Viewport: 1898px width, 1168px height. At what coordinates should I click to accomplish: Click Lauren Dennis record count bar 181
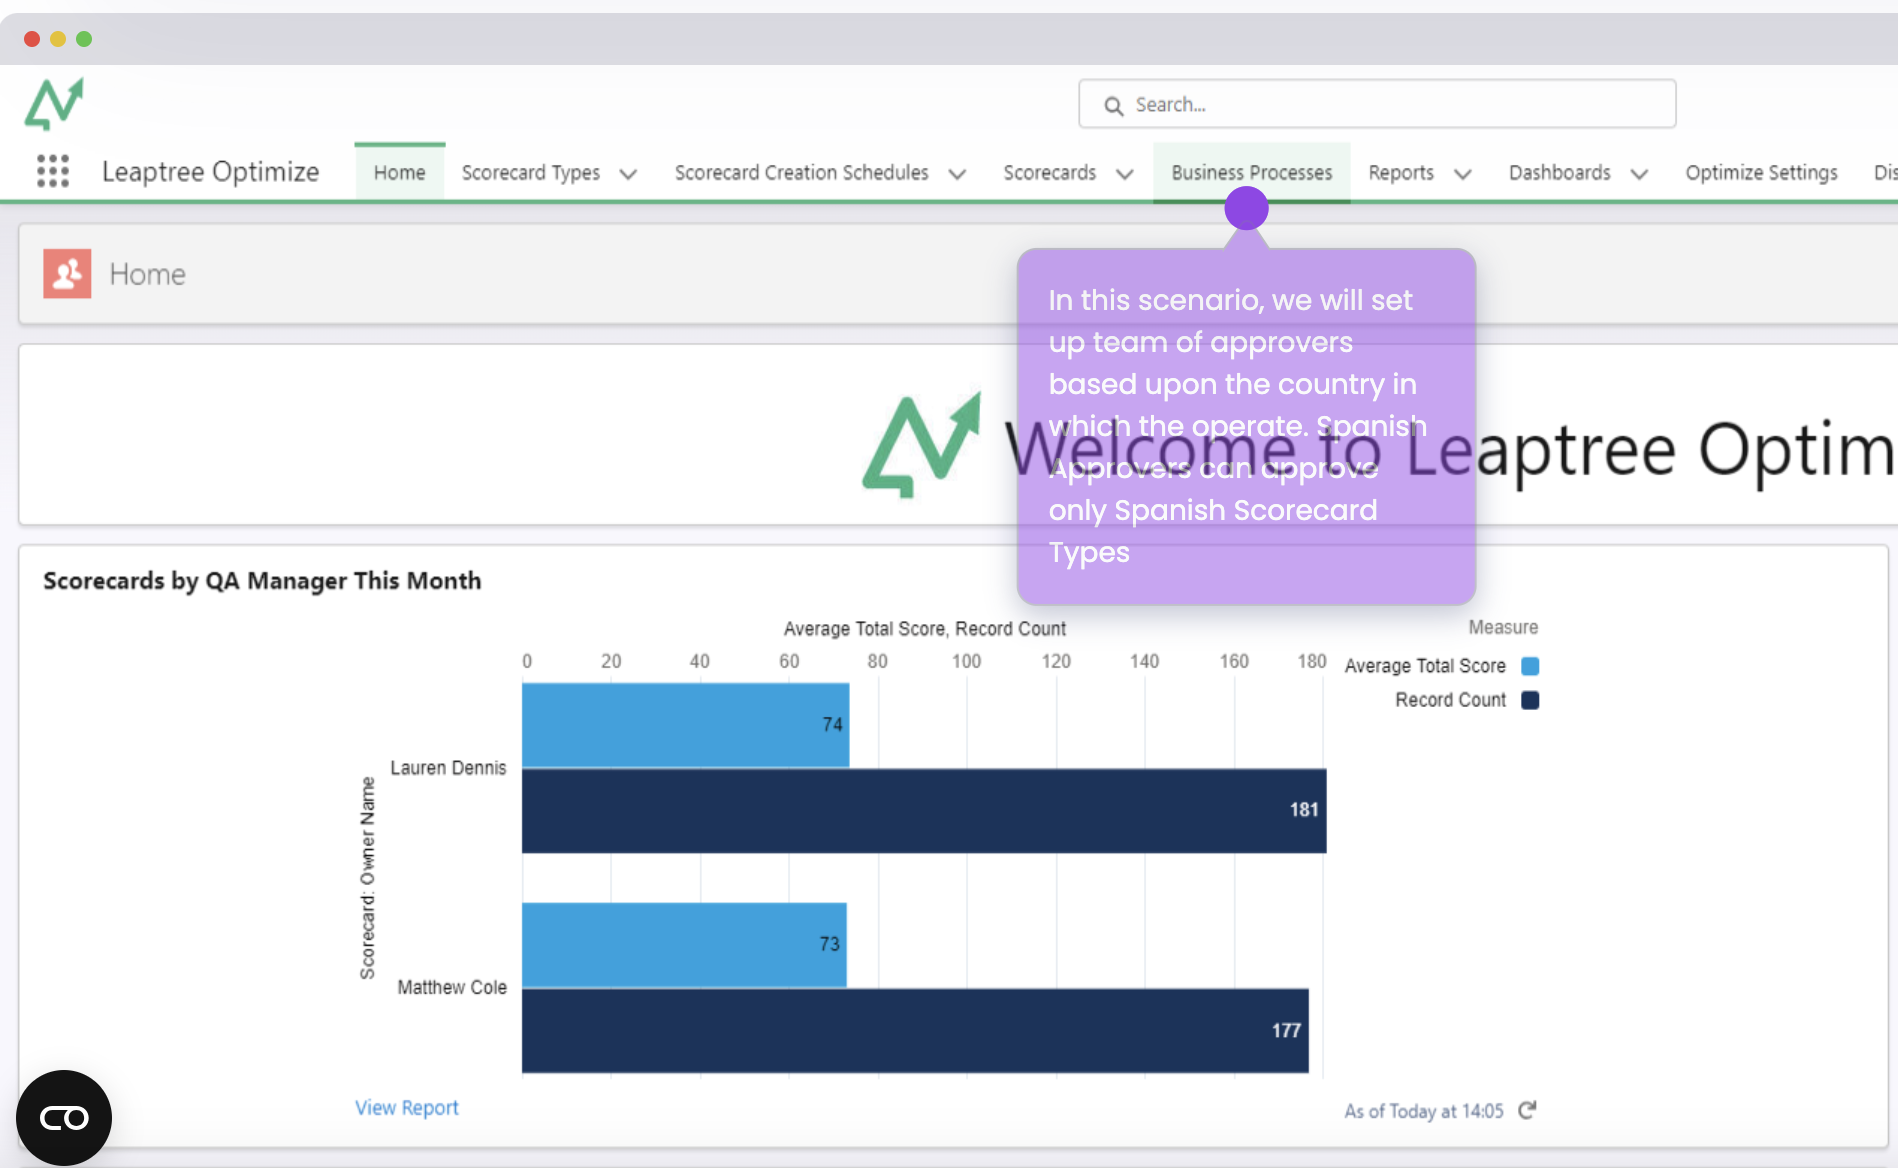[x=924, y=810]
